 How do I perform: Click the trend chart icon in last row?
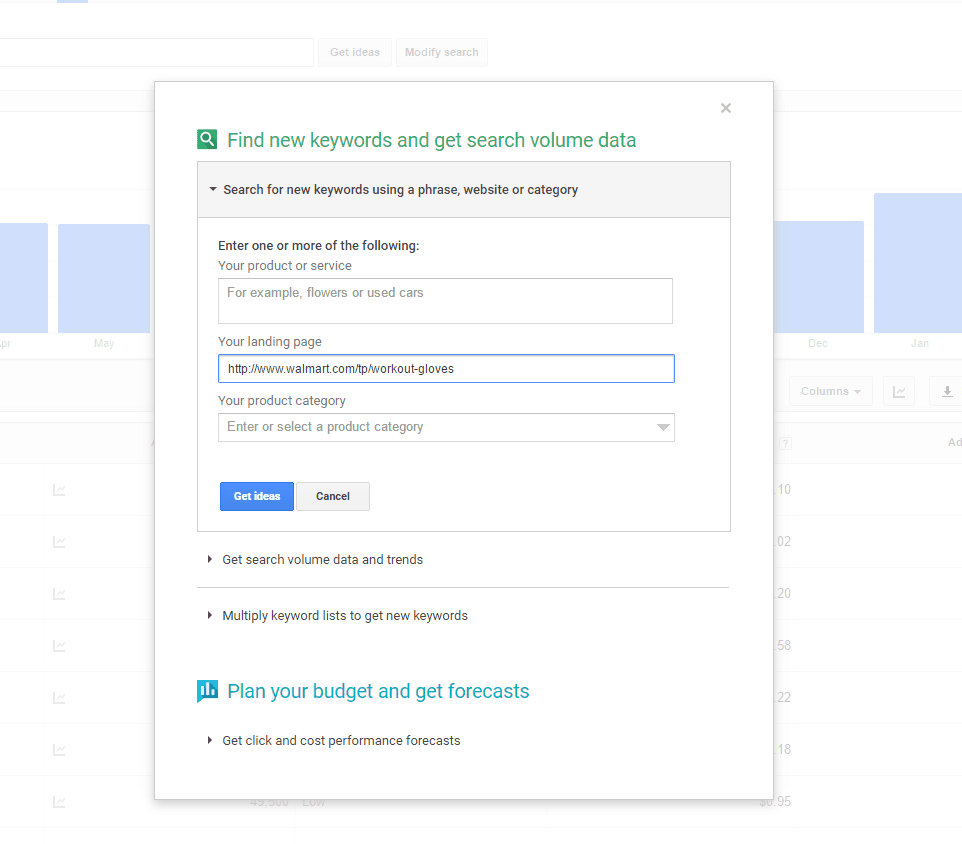[x=60, y=802]
